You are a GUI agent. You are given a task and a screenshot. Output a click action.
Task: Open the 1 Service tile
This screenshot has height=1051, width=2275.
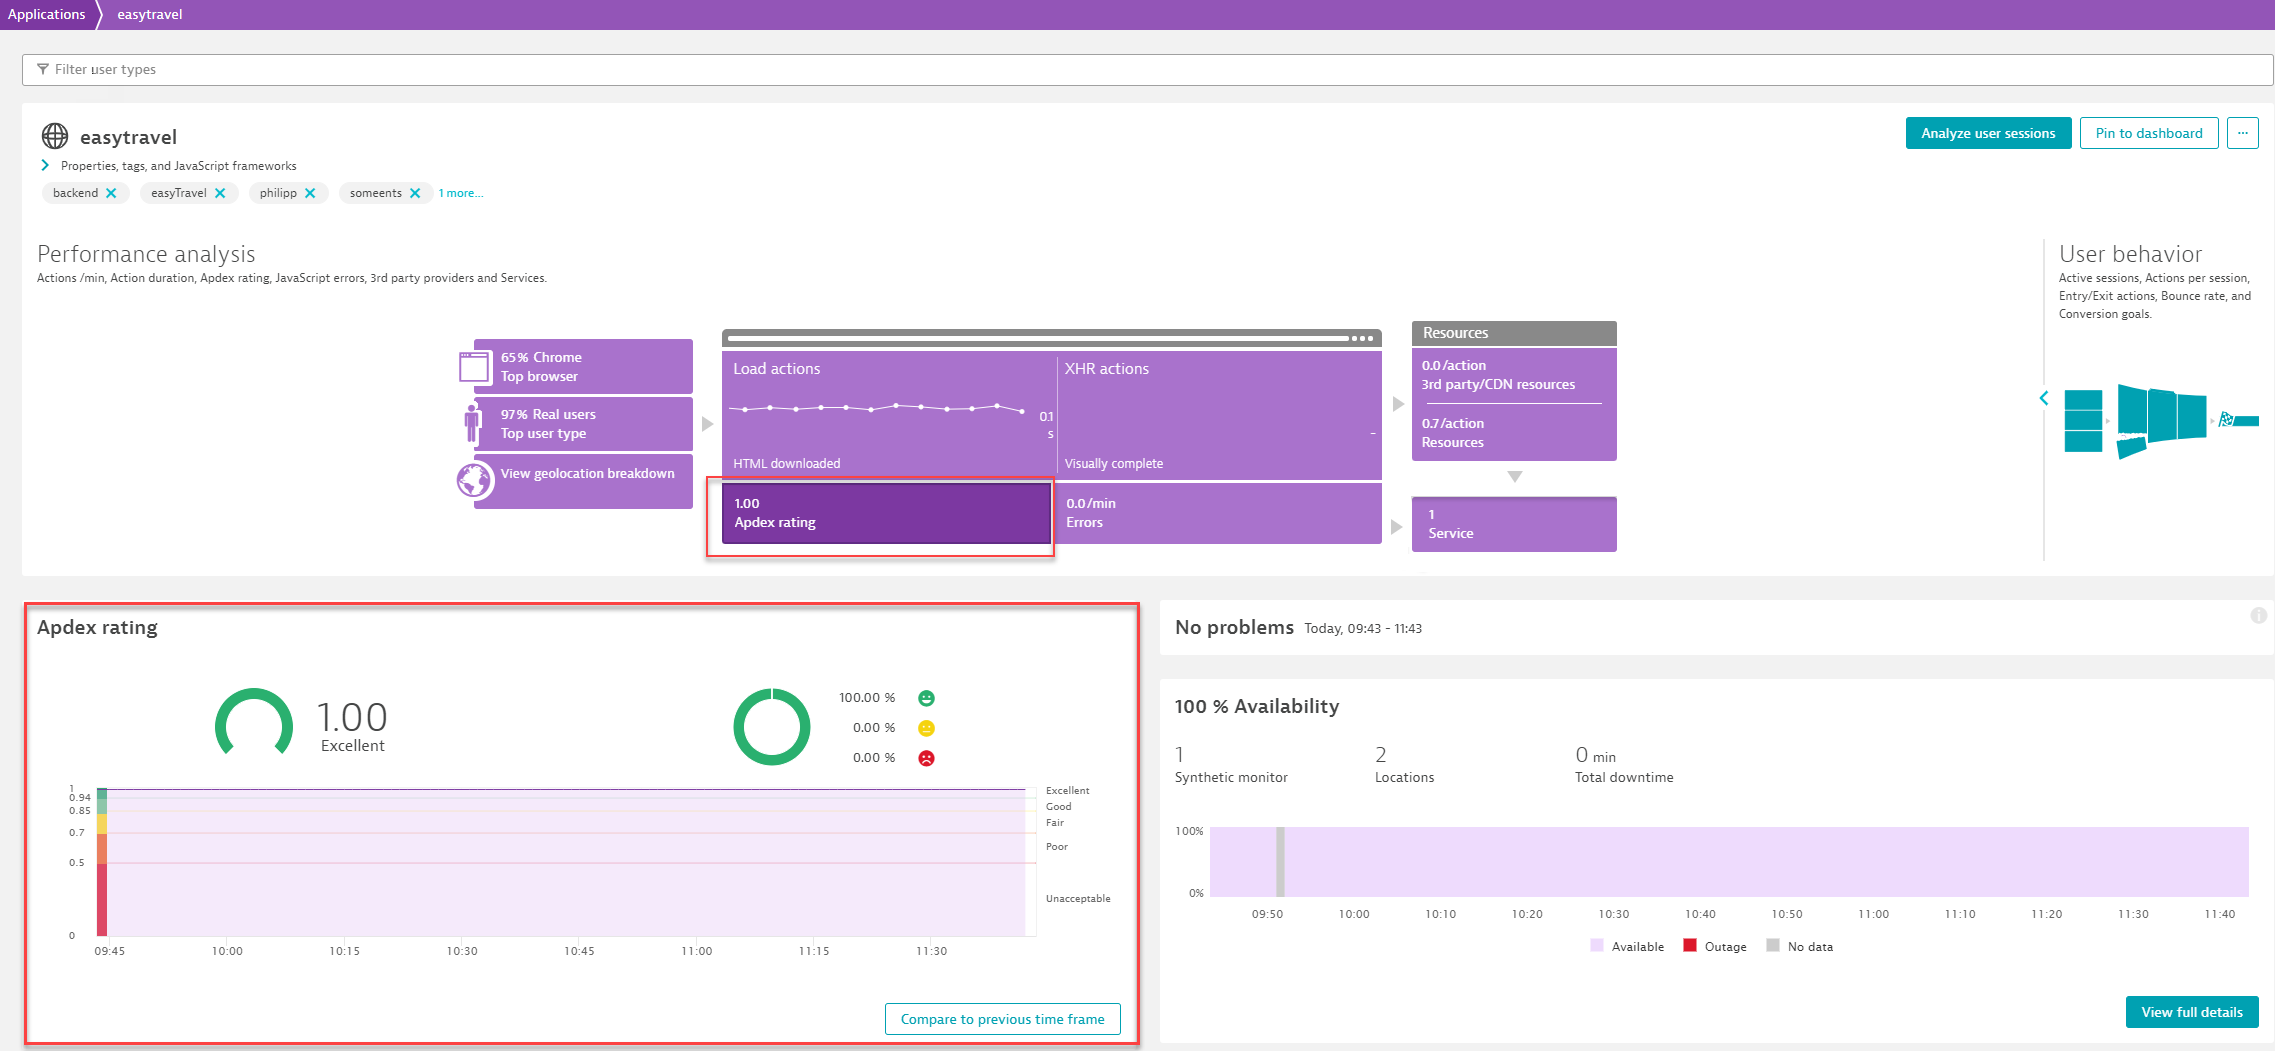click(x=1514, y=524)
